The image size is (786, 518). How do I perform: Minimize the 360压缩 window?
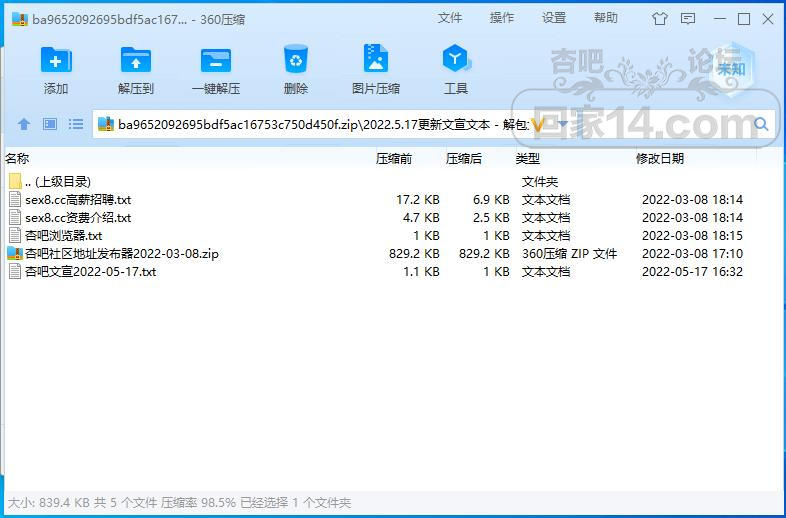pos(720,19)
